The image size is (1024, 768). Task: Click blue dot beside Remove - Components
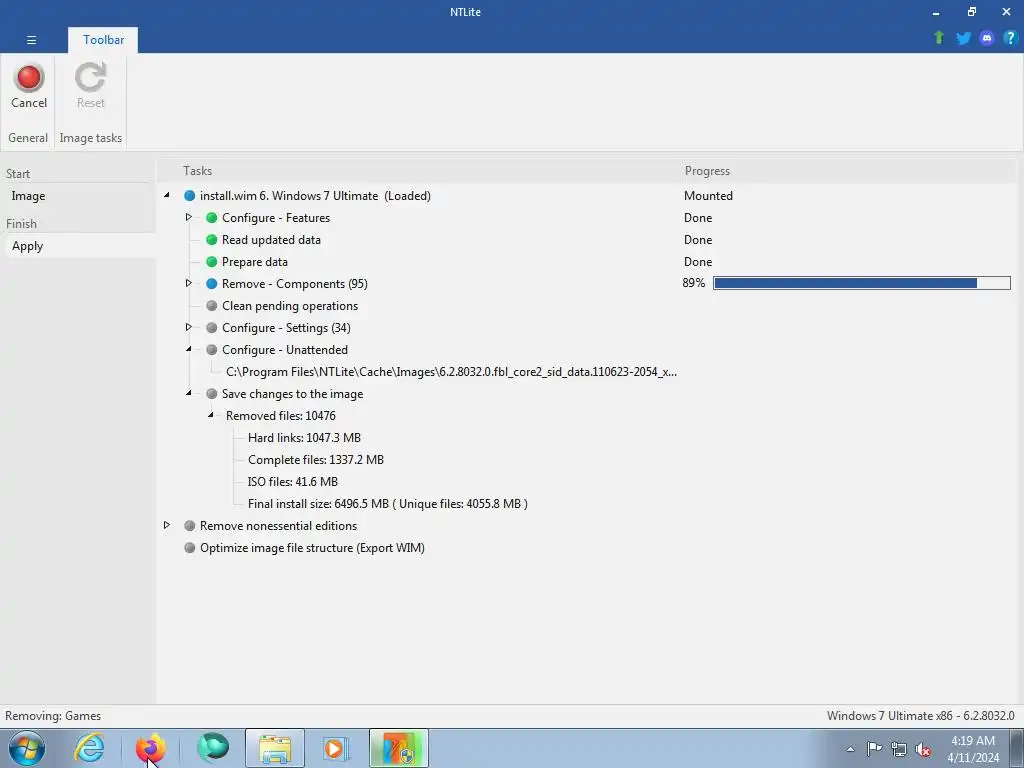pos(212,284)
